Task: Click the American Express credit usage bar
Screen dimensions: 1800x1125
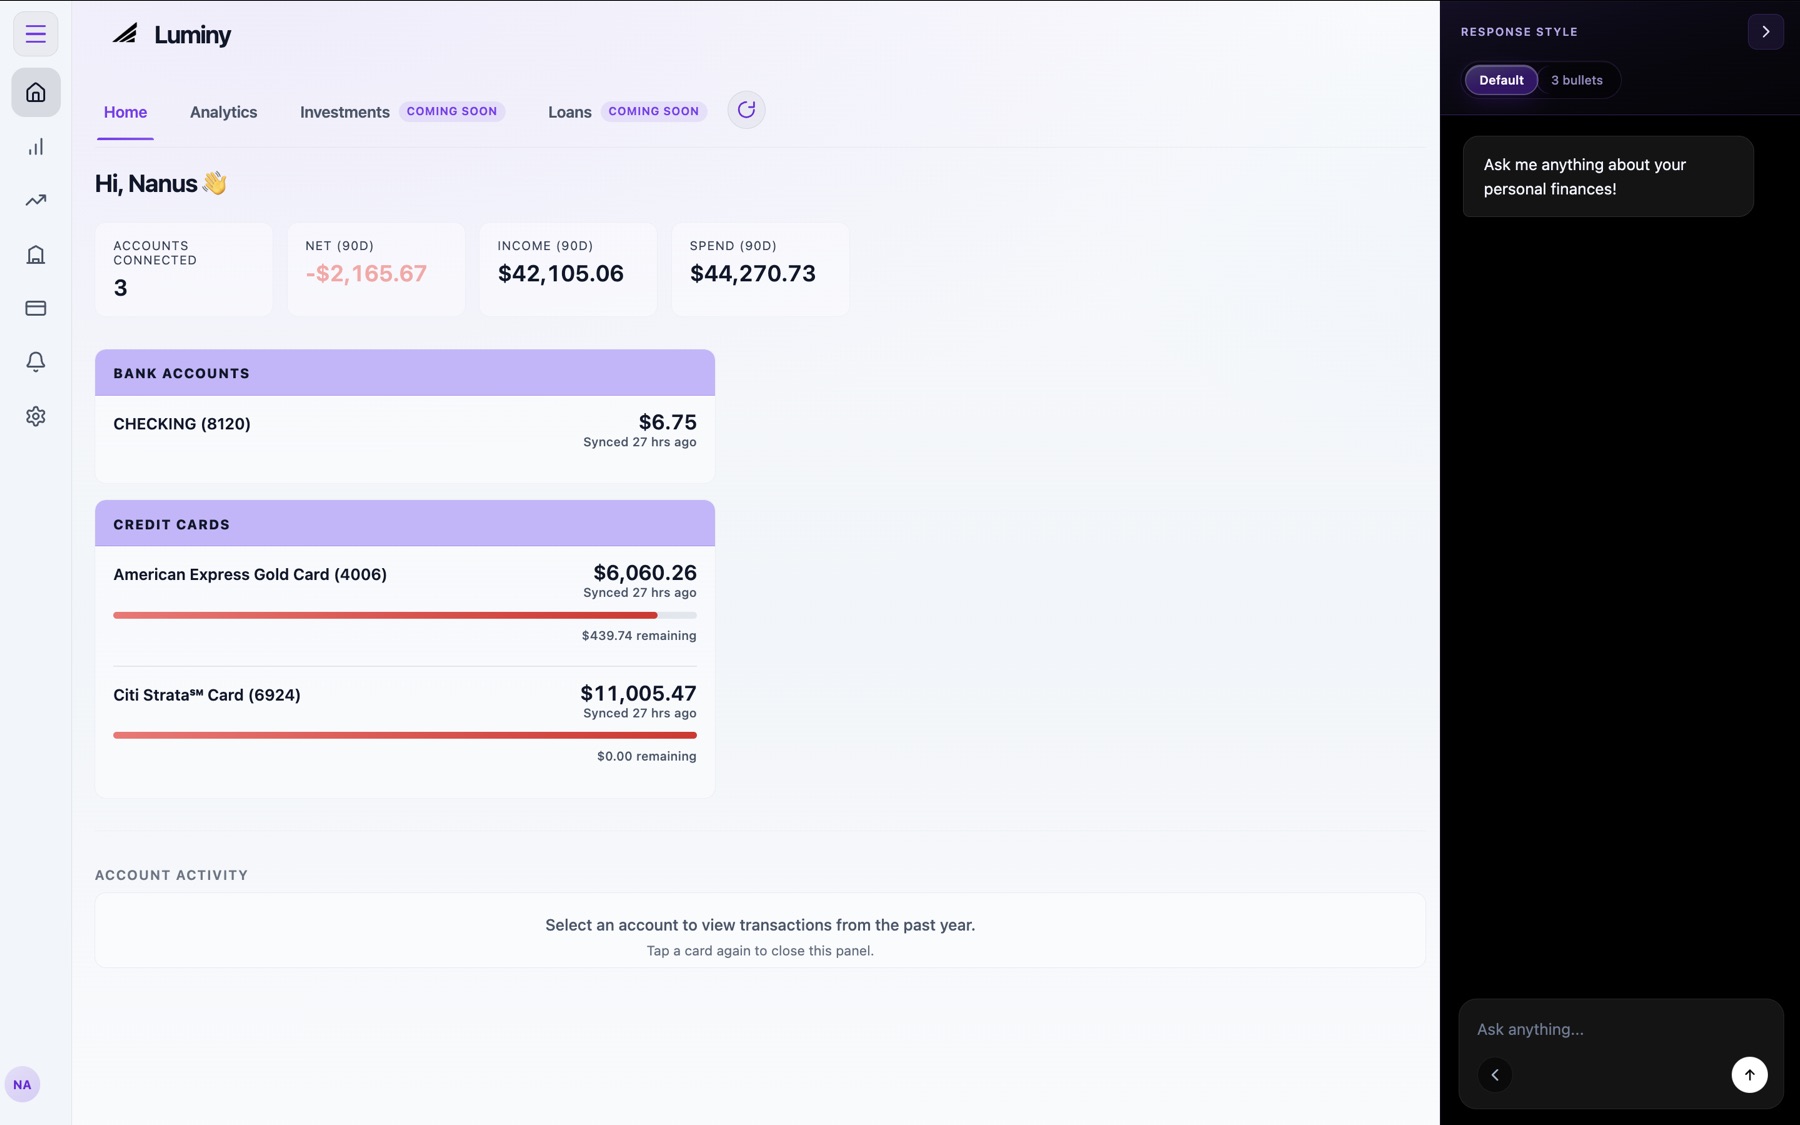Action: coord(404,615)
